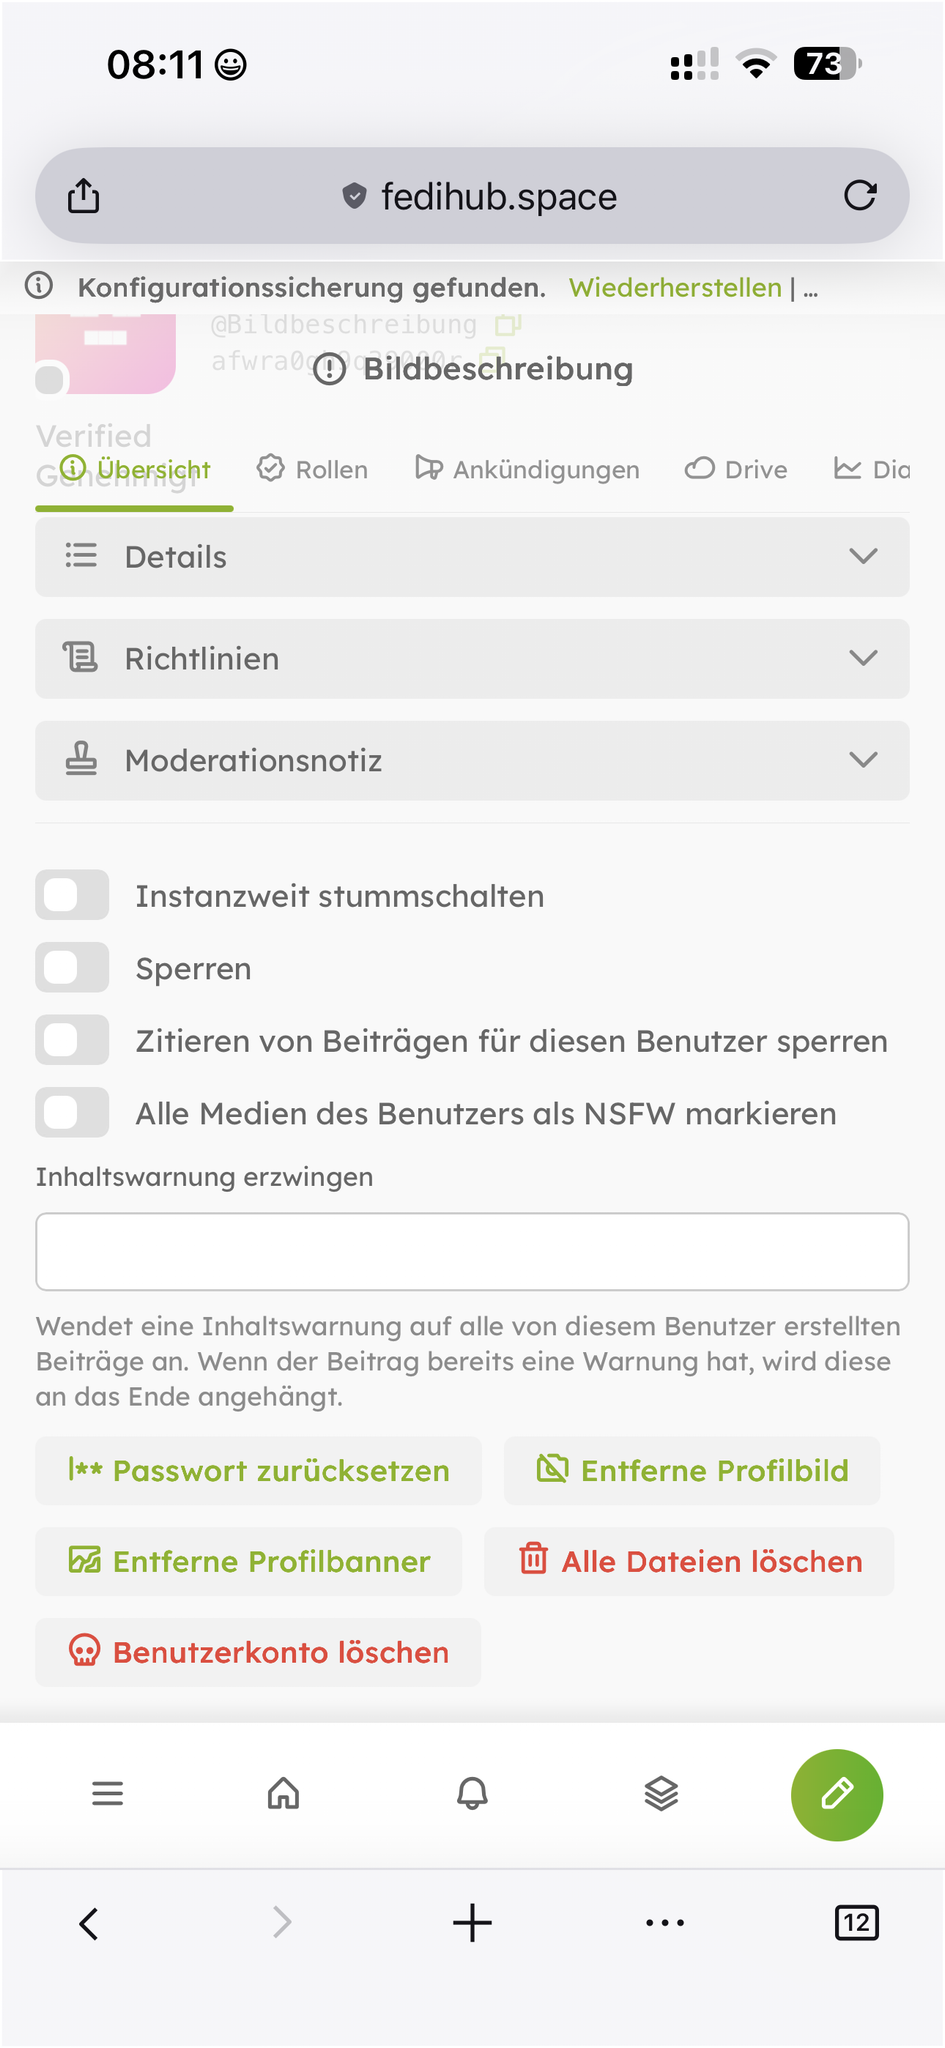This screenshot has height=2048, width=945.
Task: Go to the home timeline icon
Action: point(283,1794)
